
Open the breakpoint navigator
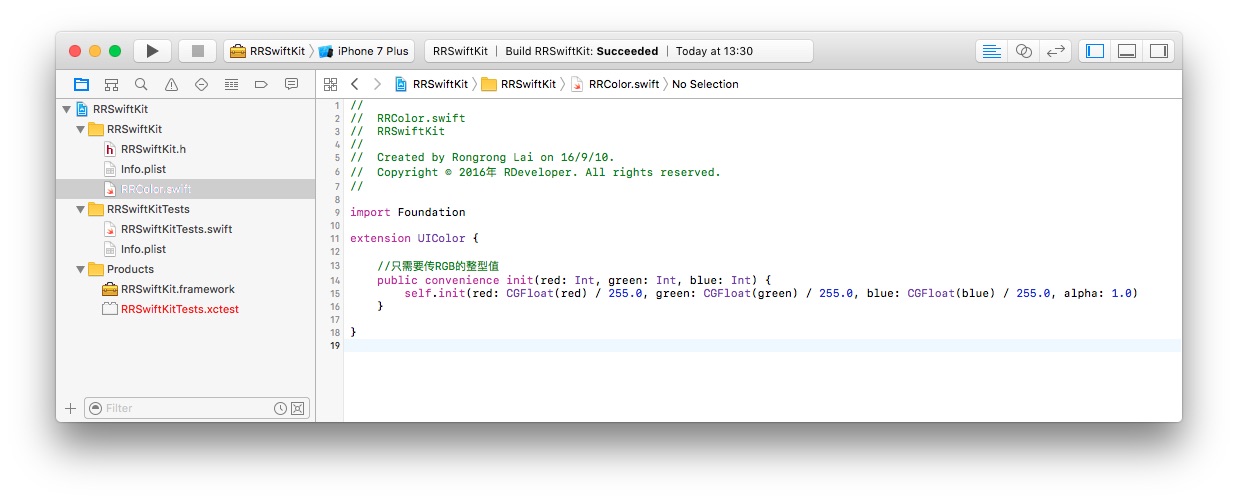tap(261, 84)
